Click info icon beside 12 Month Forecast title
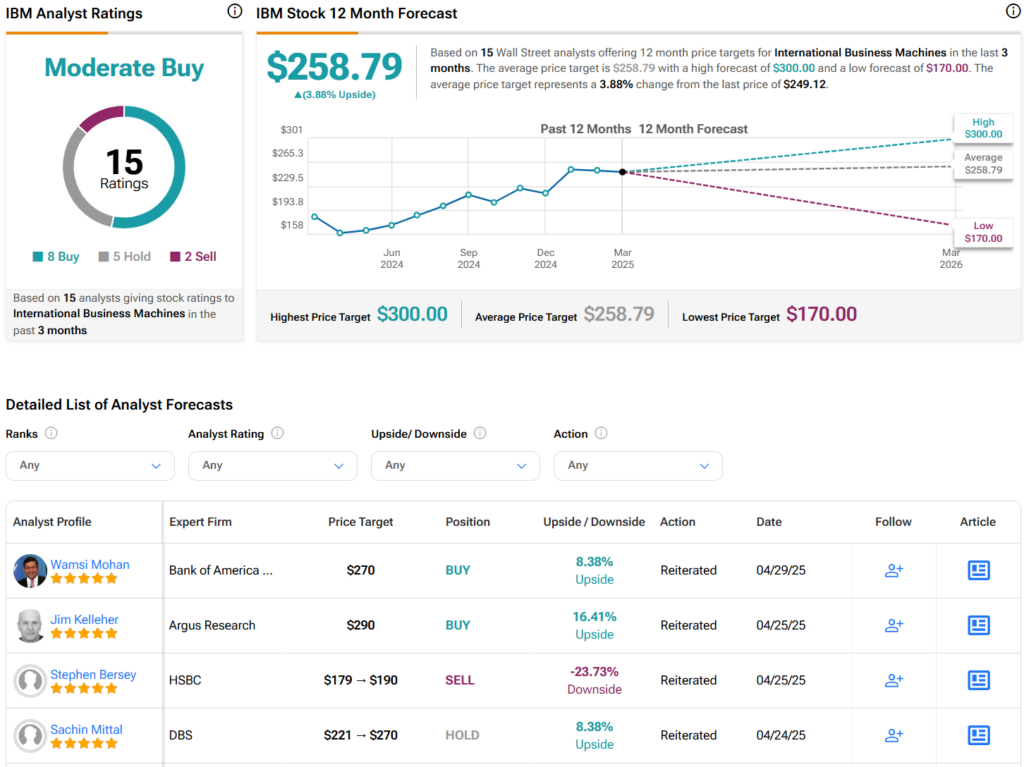Screen dimensions: 1024x767 1012,12
